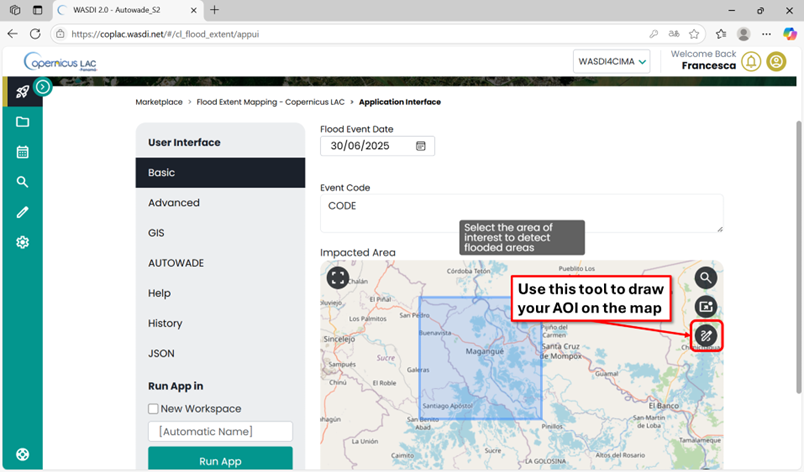The image size is (804, 472).
Task: Click the Application Interface breadcrumb
Action: click(400, 102)
